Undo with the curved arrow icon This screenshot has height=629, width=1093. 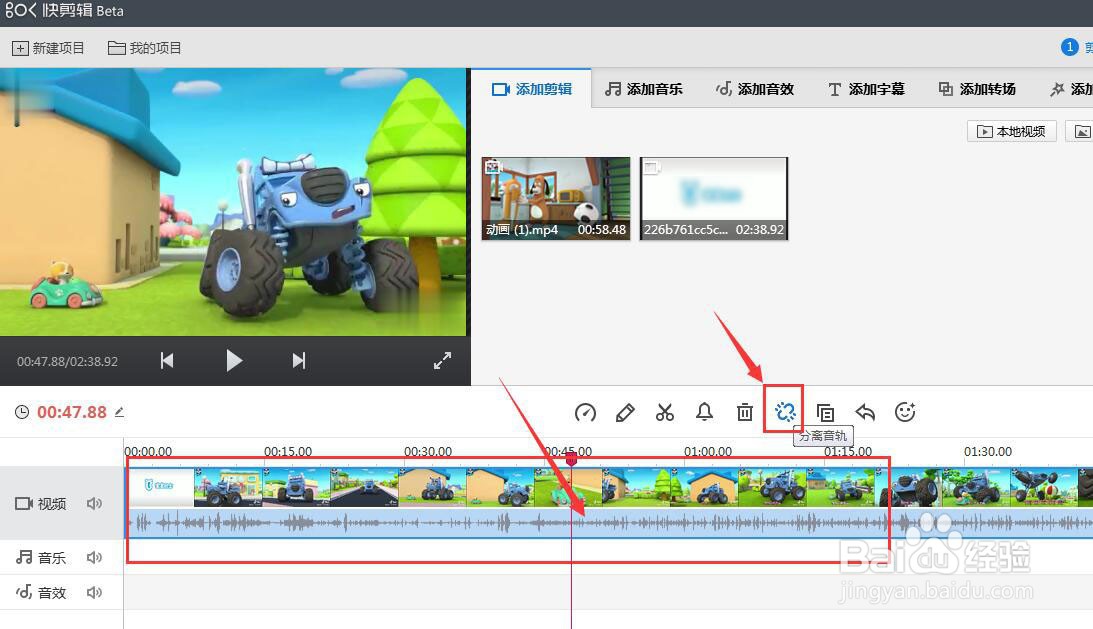coord(865,412)
